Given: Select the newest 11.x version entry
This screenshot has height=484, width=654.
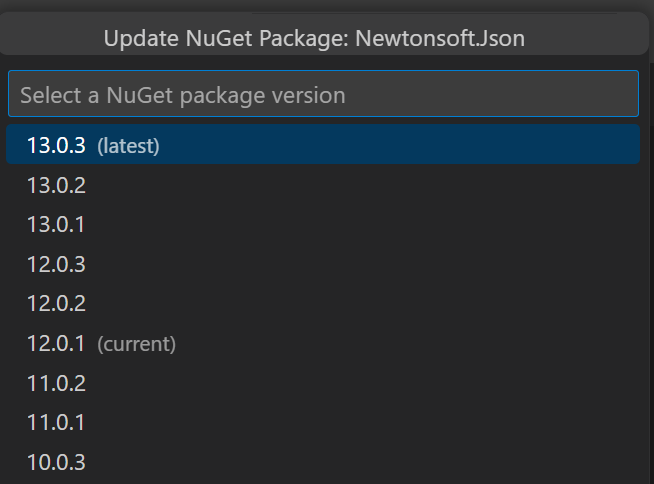Looking at the screenshot, I should tap(56, 383).
